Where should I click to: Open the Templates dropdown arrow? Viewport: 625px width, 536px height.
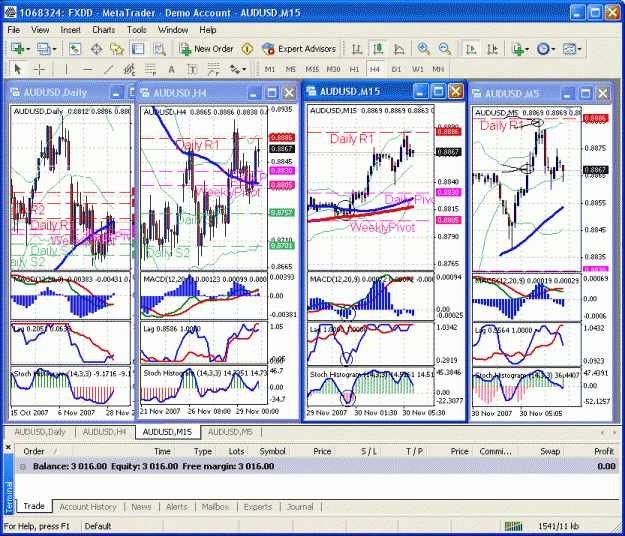coord(580,49)
